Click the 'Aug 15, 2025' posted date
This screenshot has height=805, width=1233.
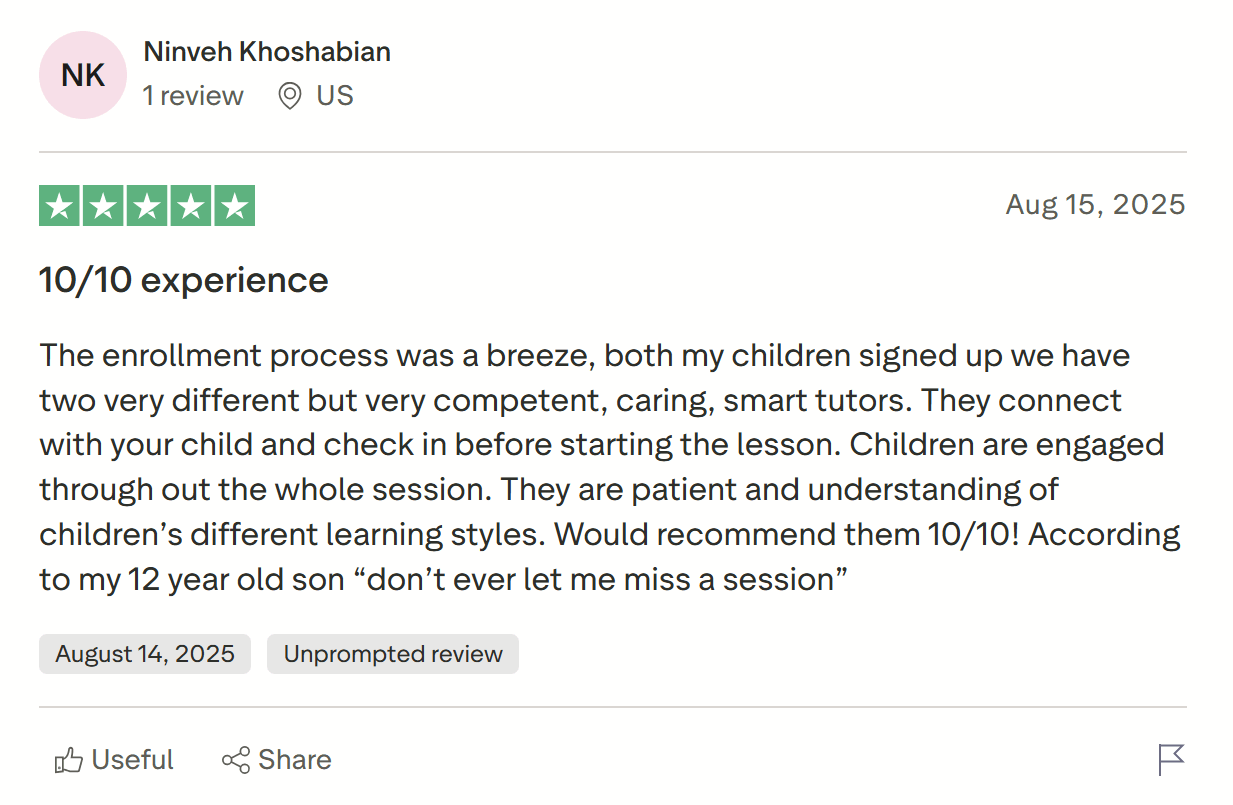click(x=1095, y=204)
